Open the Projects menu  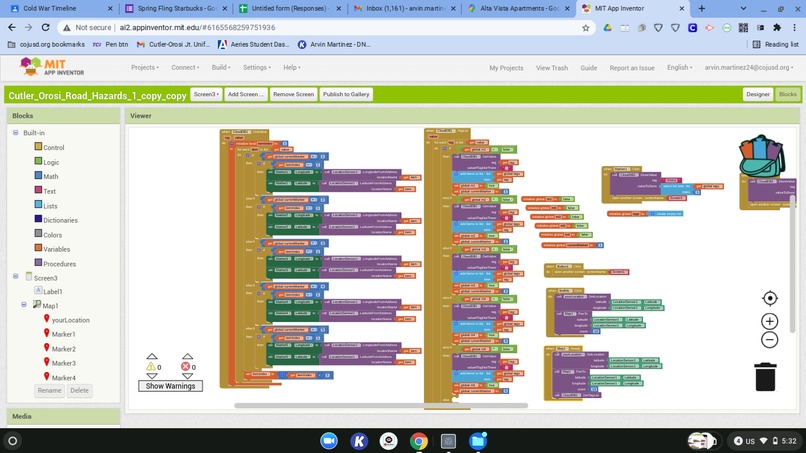pos(144,67)
